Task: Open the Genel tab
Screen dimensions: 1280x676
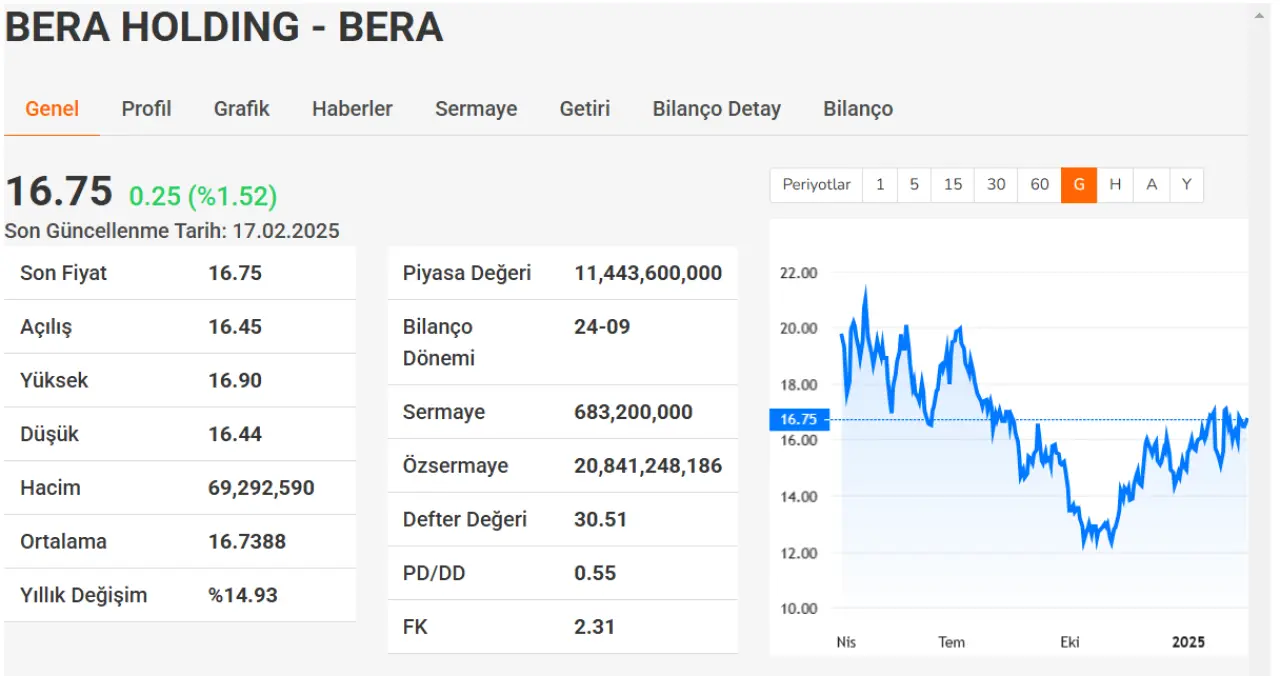Action: coord(52,109)
